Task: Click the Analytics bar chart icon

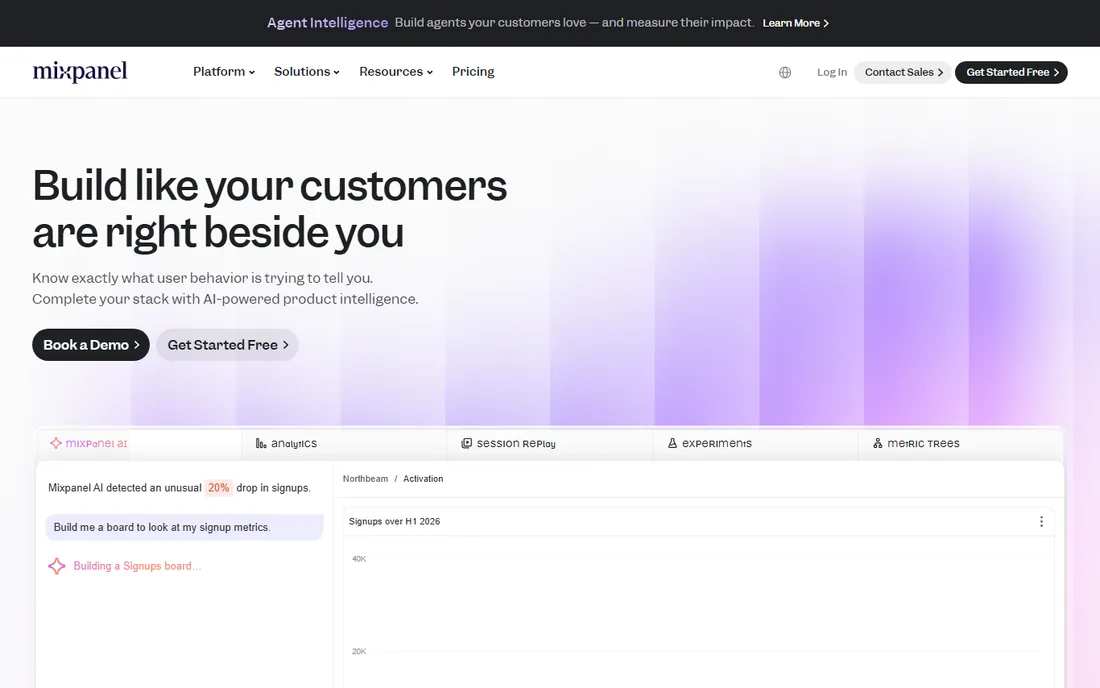Action: (x=261, y=443)
